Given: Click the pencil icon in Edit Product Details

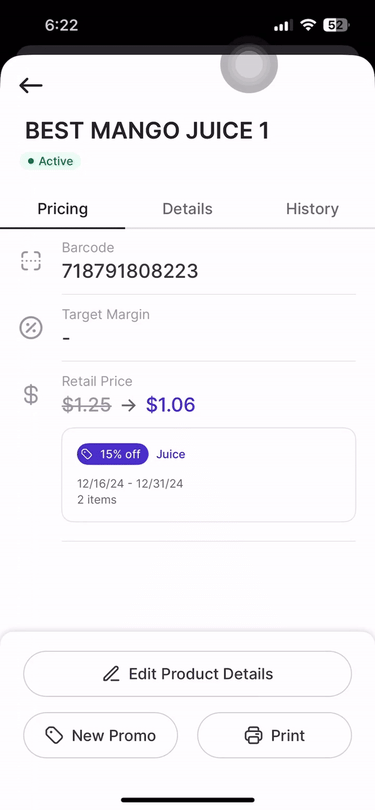Looking at the screenshot, I should point(111,674).
